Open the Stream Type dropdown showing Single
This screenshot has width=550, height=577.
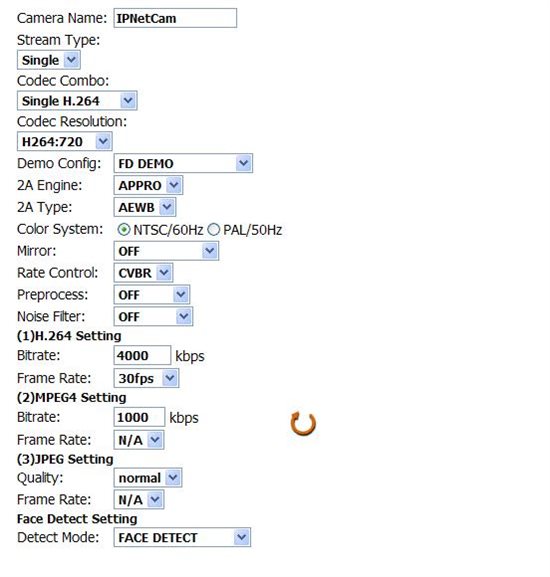tap(49, 60)
